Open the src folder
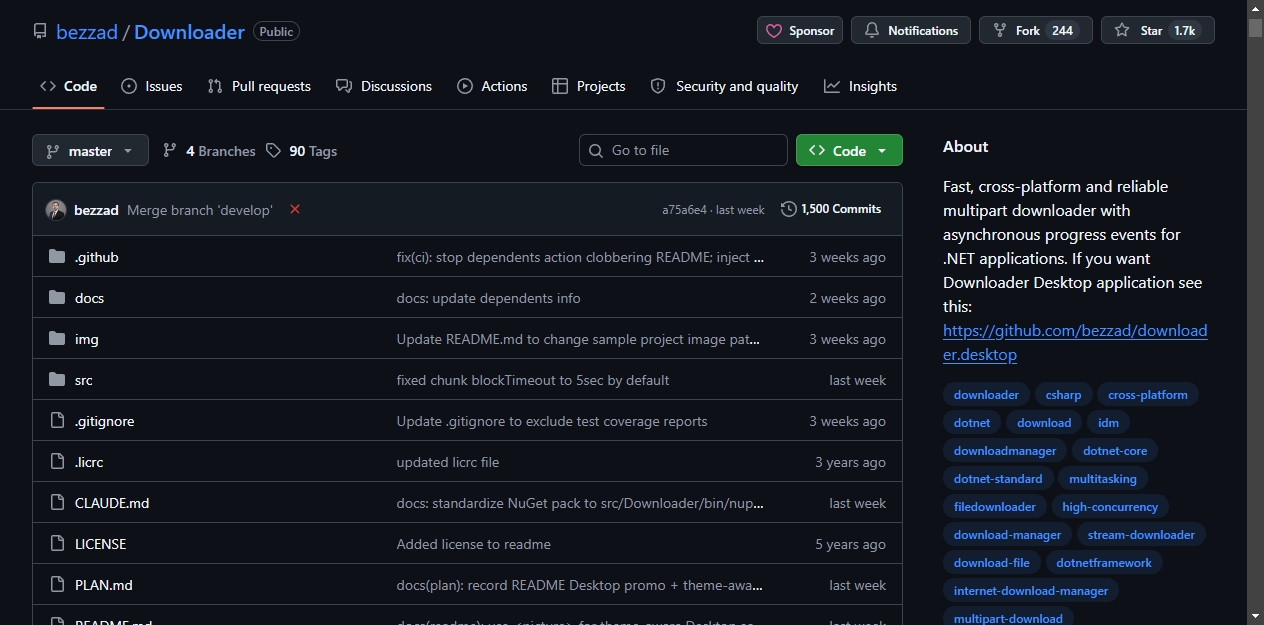The image size is (1264, 625). point(84,380)
